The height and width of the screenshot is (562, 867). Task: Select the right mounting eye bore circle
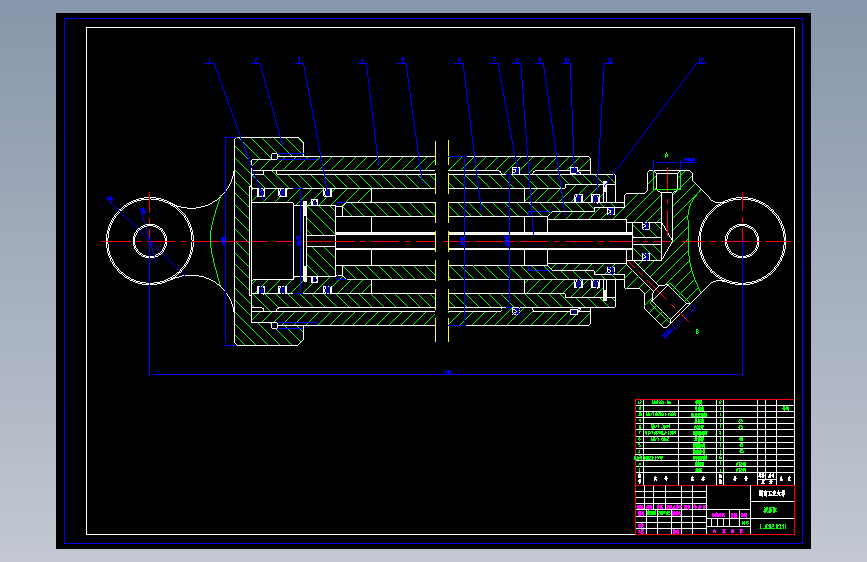tap(742, 241)
